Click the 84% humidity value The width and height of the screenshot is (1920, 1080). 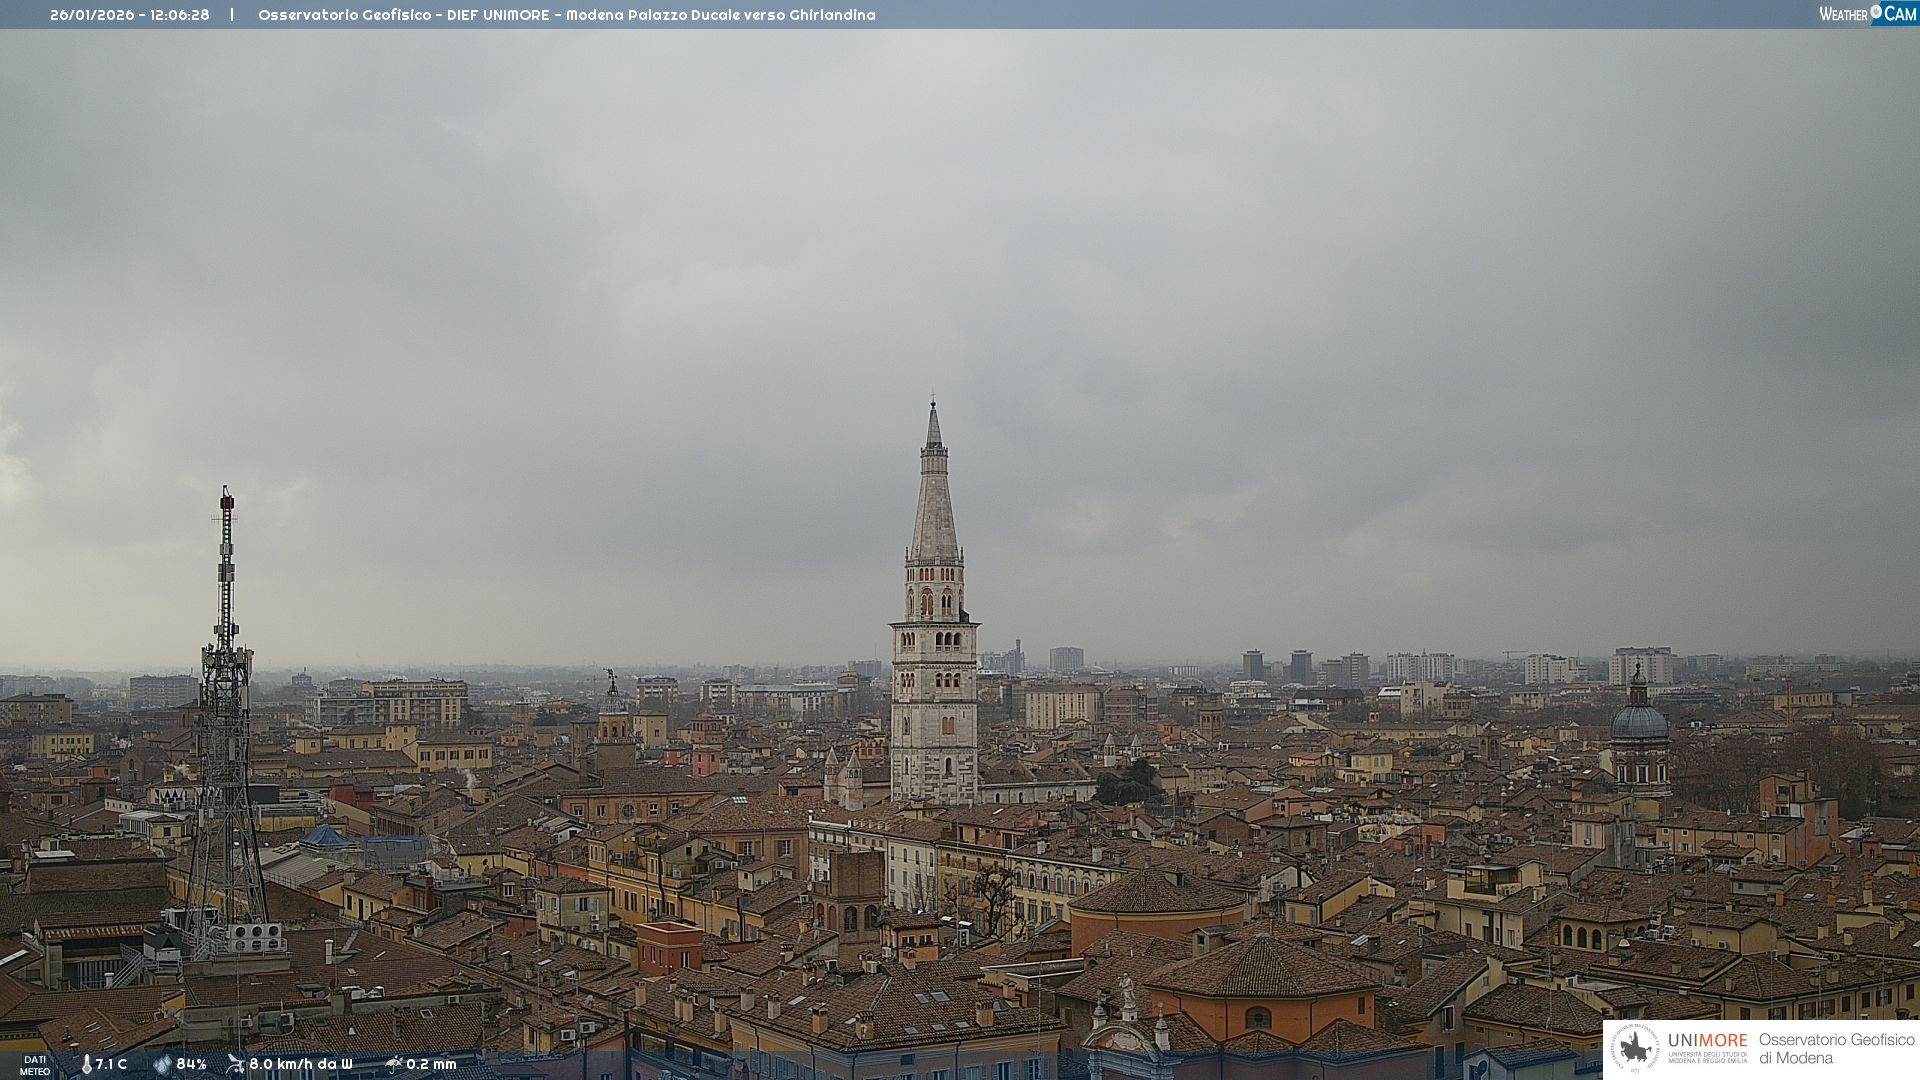pos(191,1064)
